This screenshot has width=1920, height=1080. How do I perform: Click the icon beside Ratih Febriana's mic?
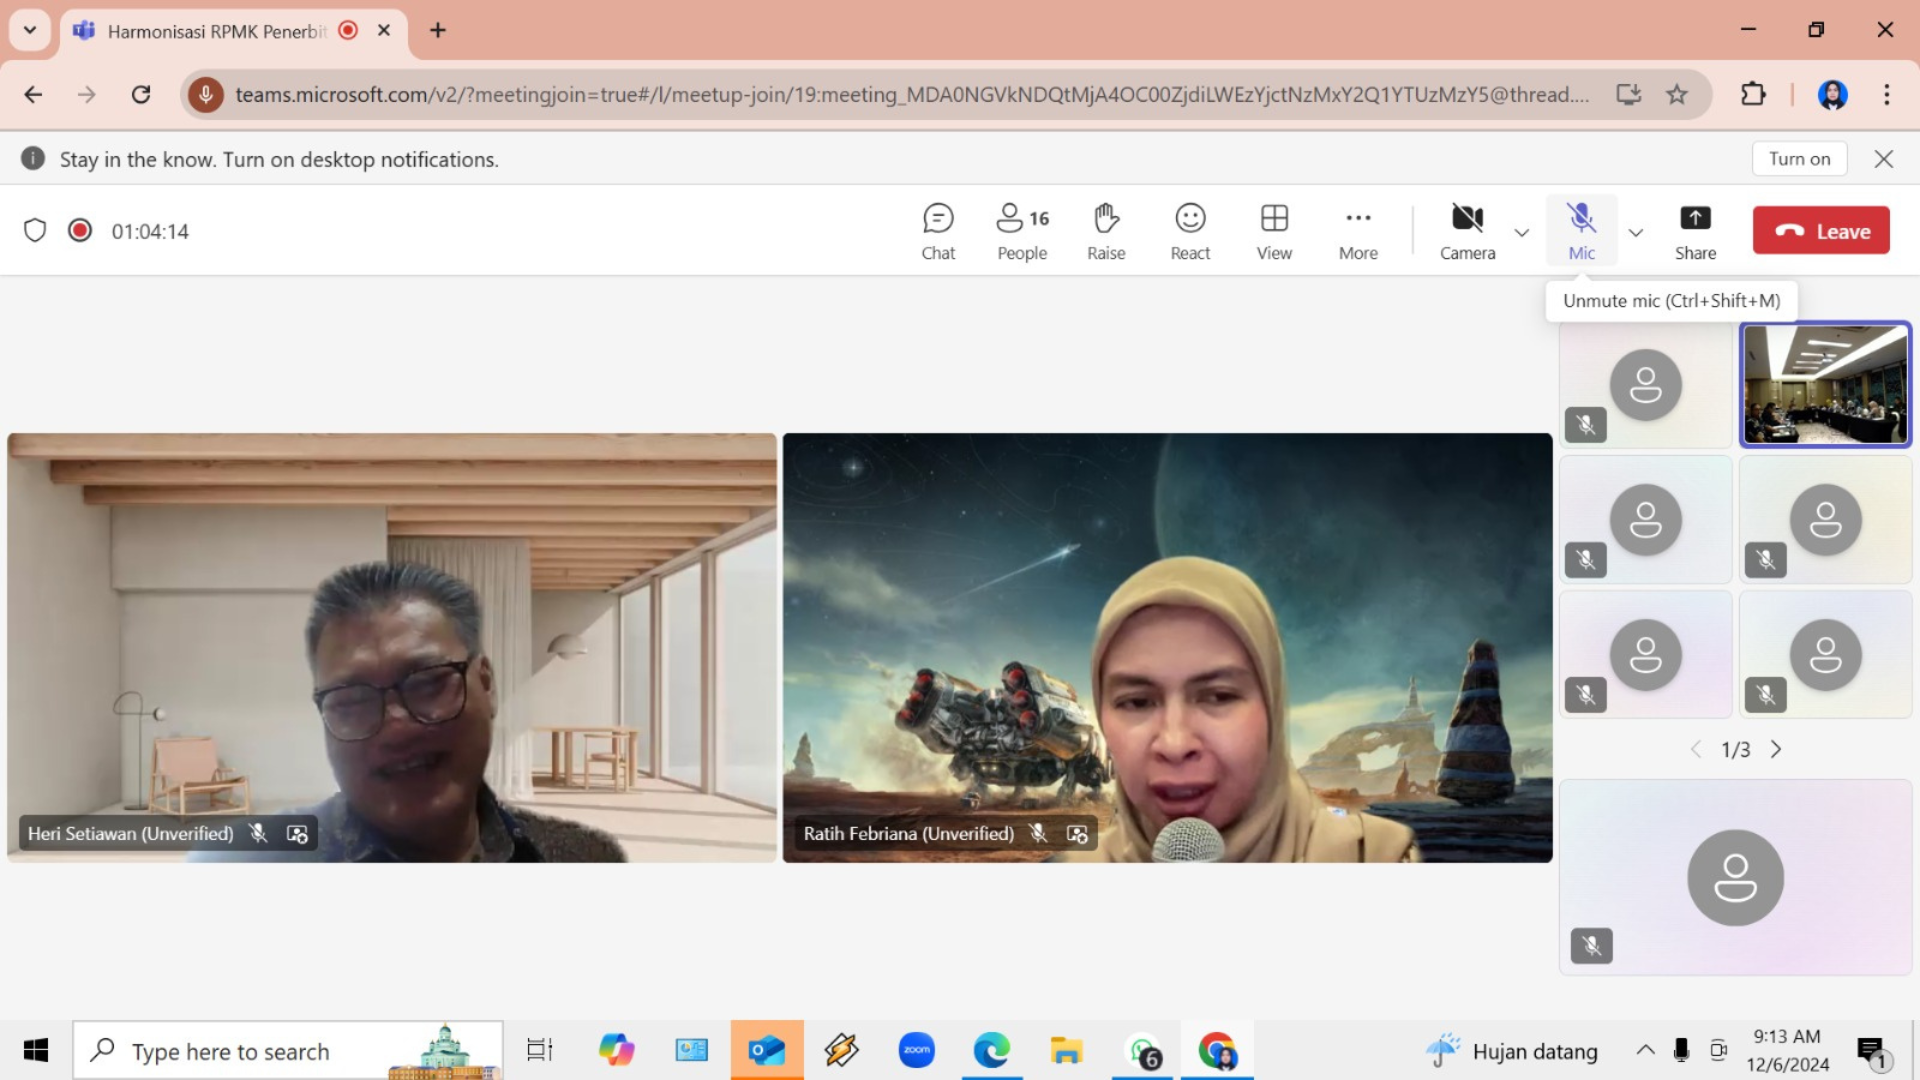pyautogui.click(x=1077, y=834)
